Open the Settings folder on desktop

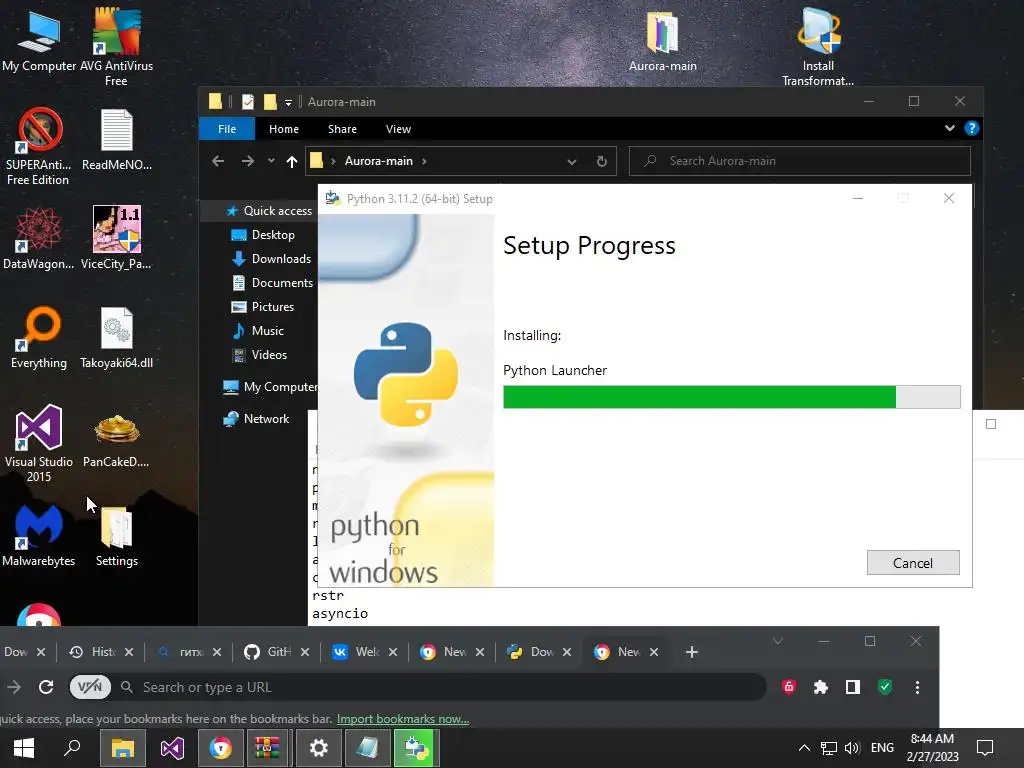(117, 536)
